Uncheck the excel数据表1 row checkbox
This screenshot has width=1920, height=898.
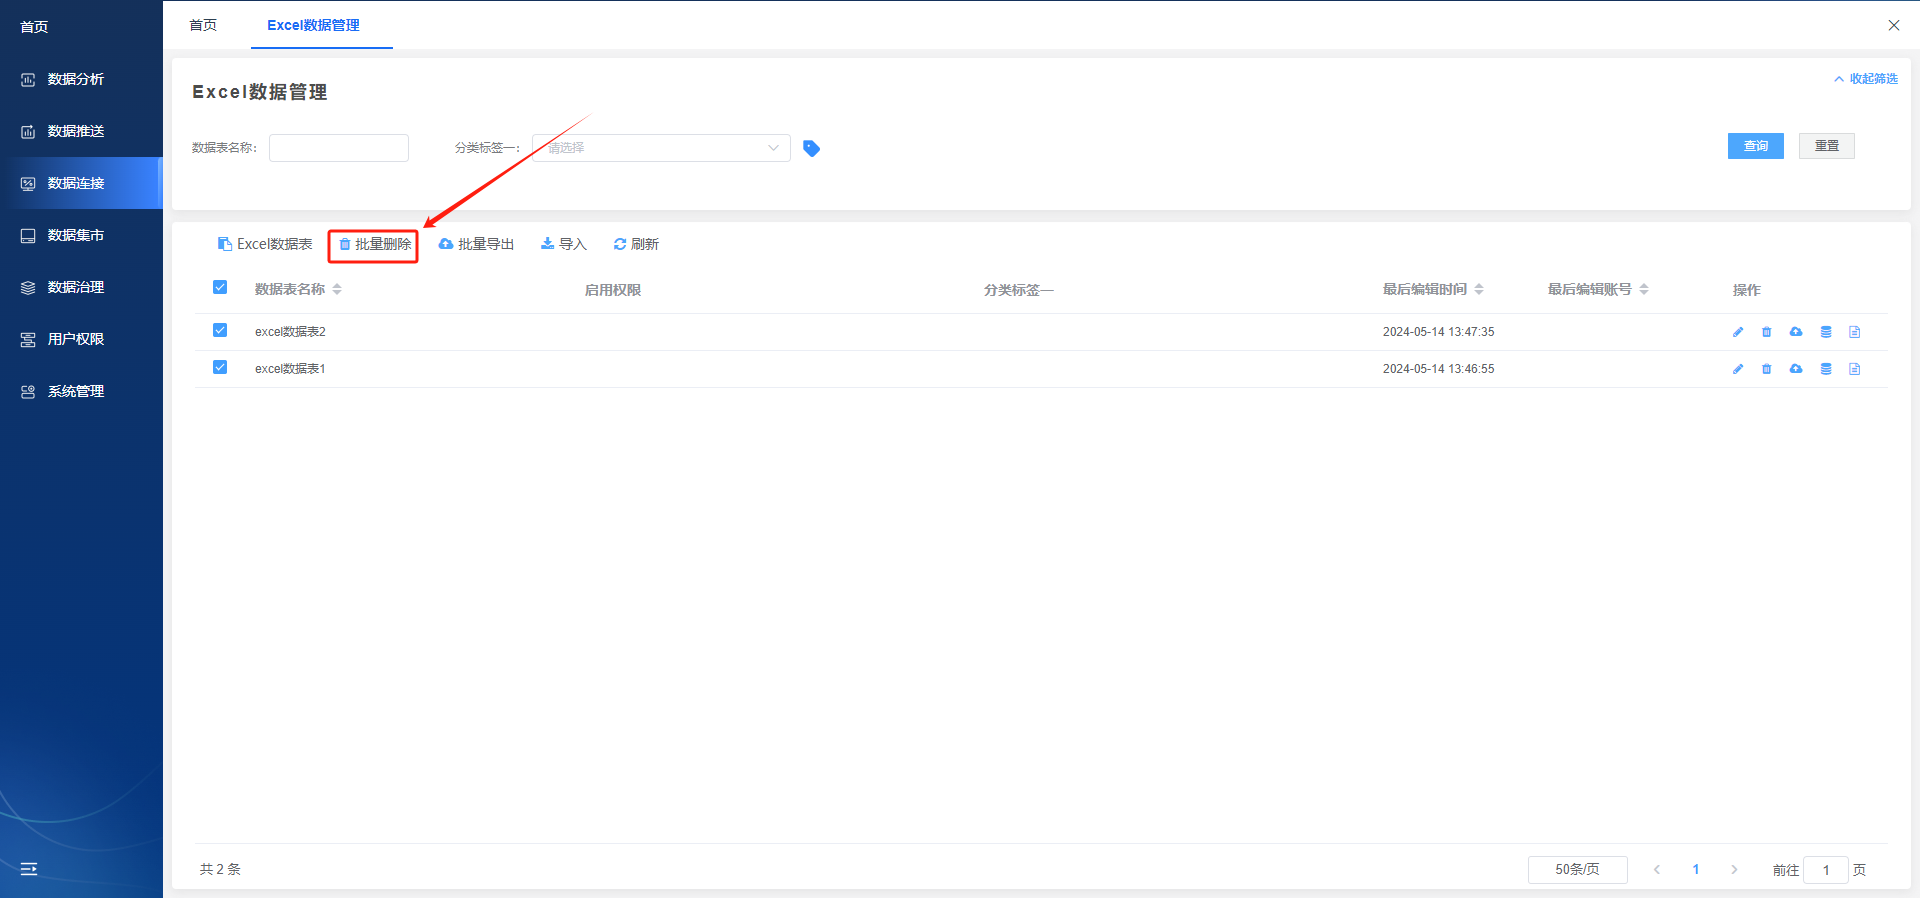tap(220, 367)
